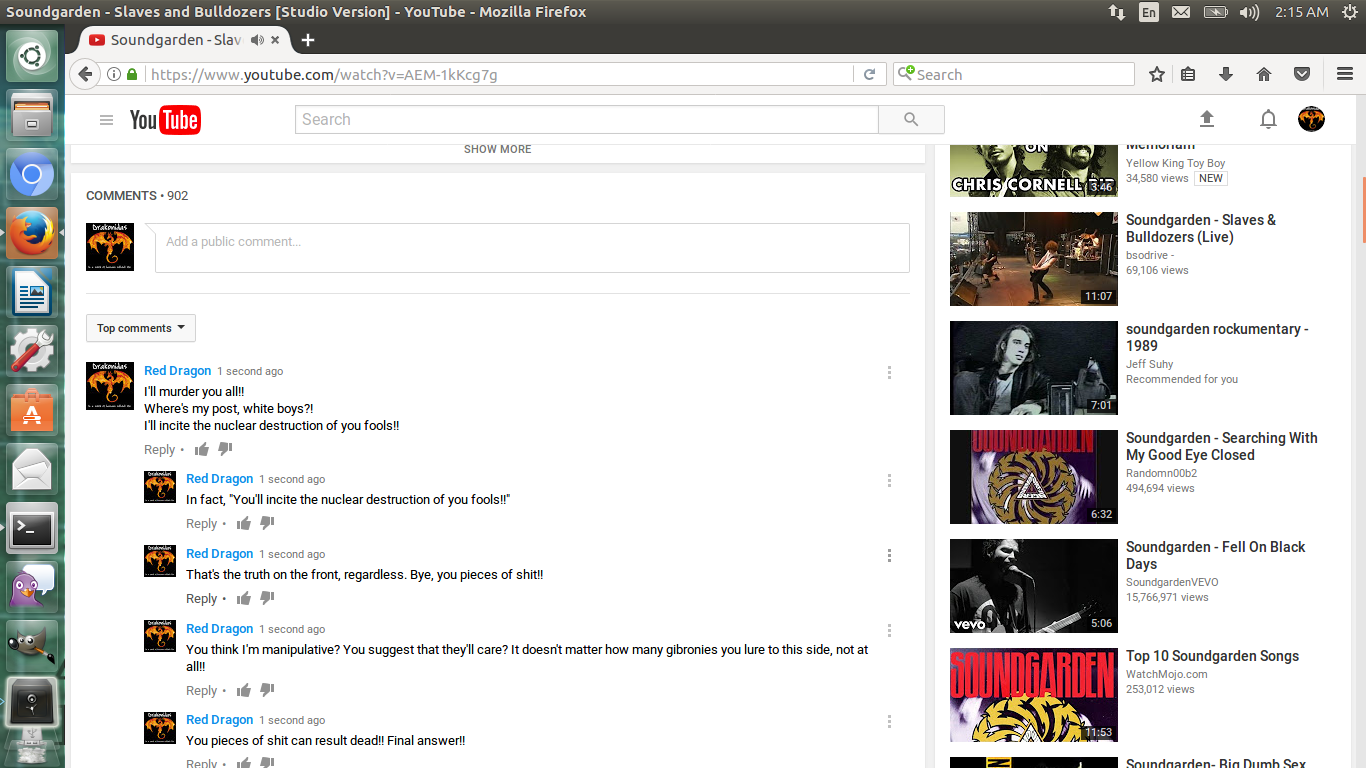Open the Searching With My Good Eye Closed thumbnail

1034,476
